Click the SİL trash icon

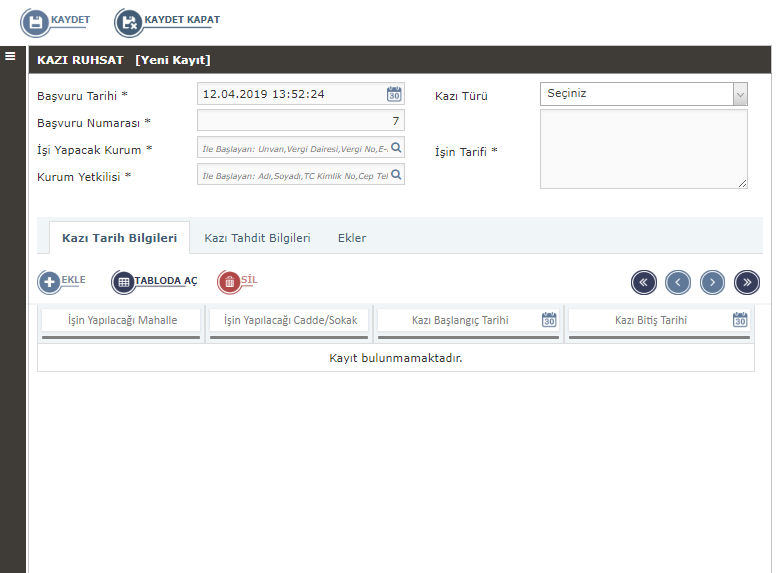(x=229, y=282)
